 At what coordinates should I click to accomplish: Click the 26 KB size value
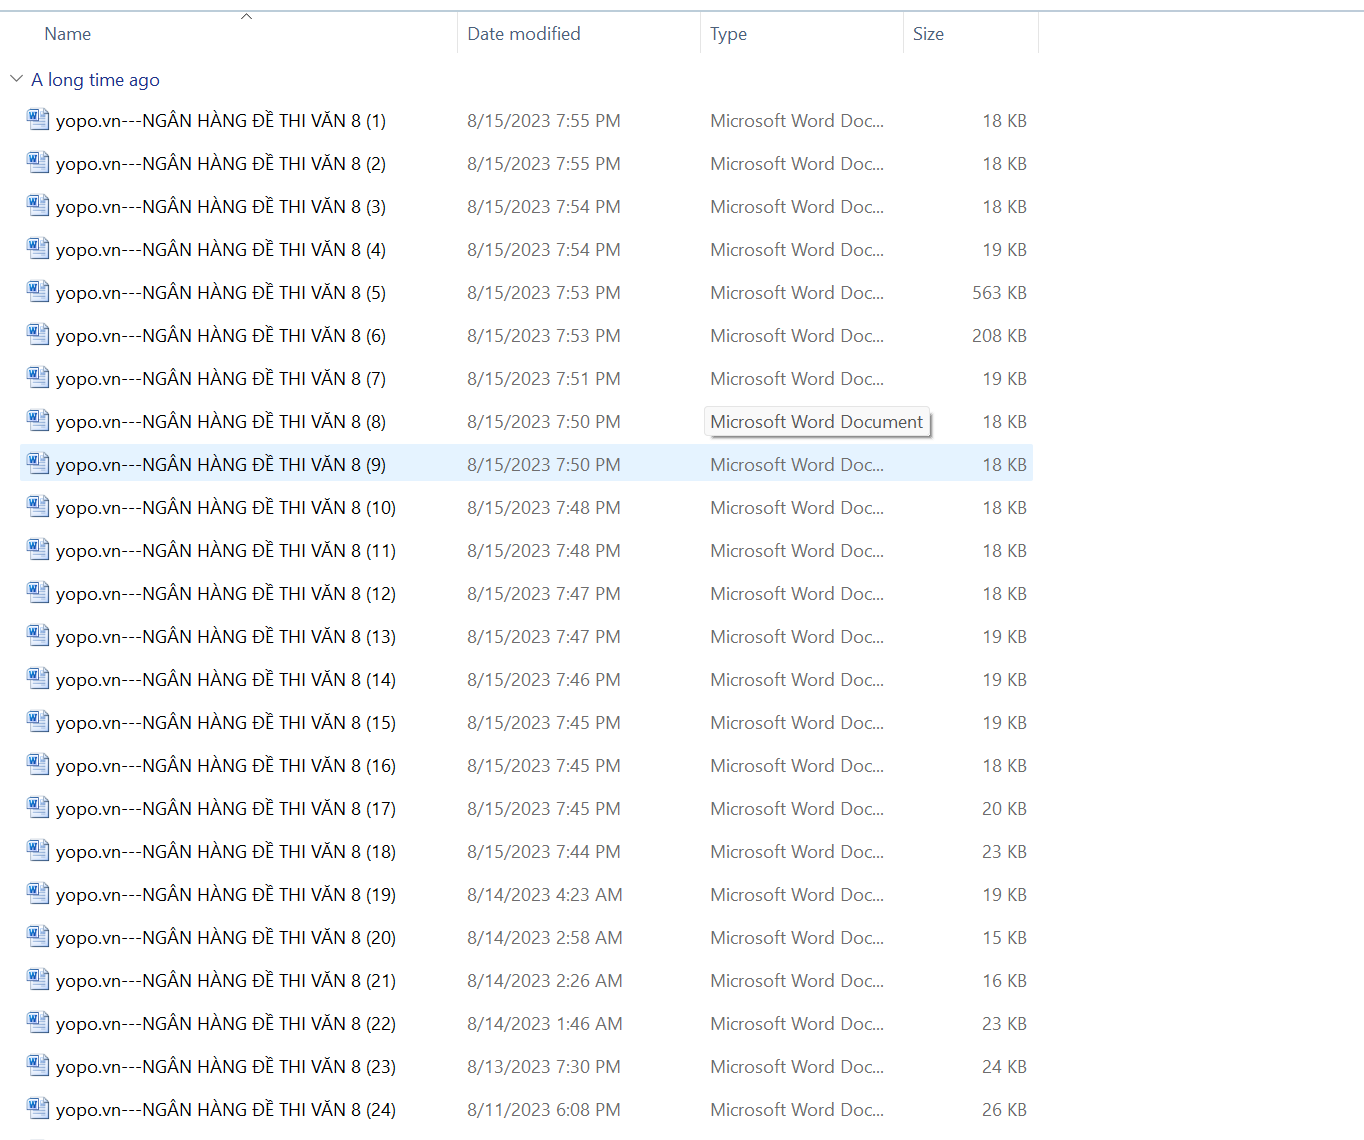click(1004, 1110)
